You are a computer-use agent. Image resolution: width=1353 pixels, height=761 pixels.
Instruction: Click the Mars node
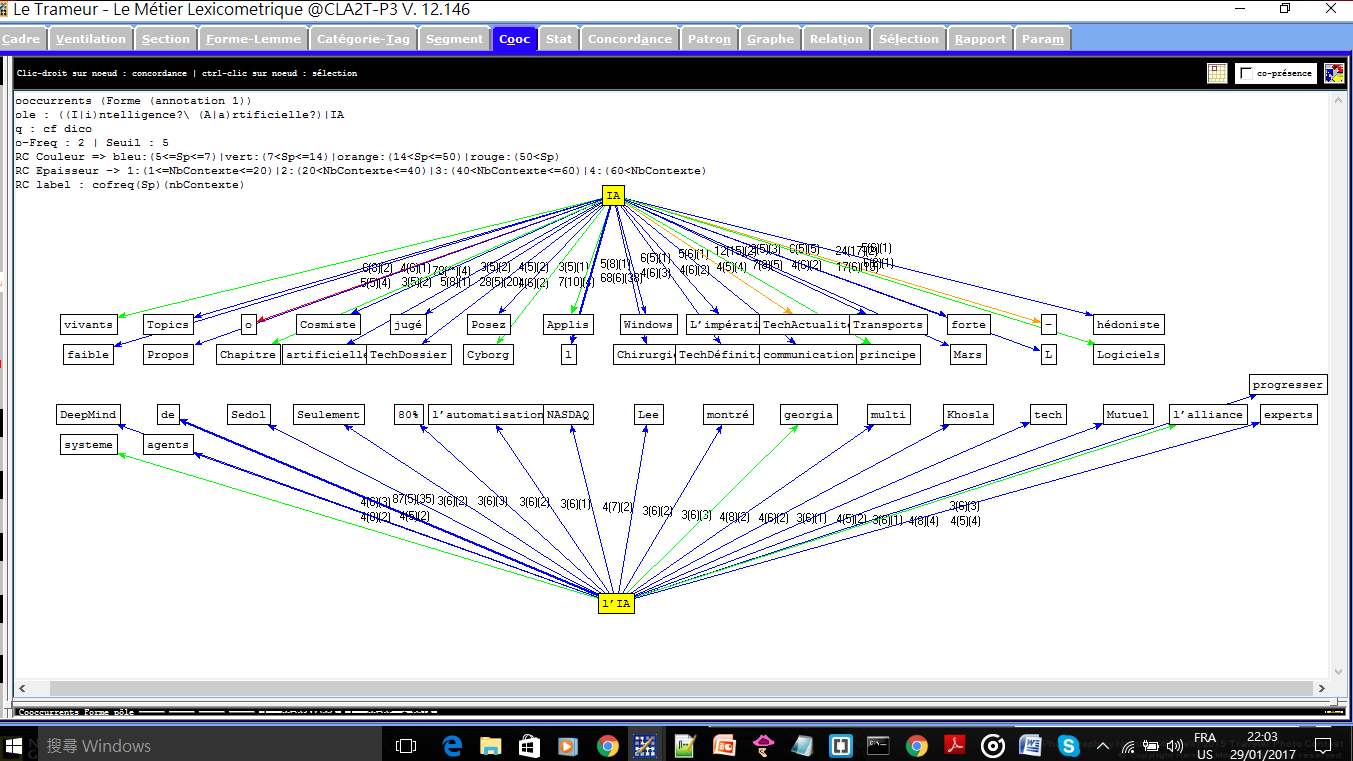[x=968, y=355]
